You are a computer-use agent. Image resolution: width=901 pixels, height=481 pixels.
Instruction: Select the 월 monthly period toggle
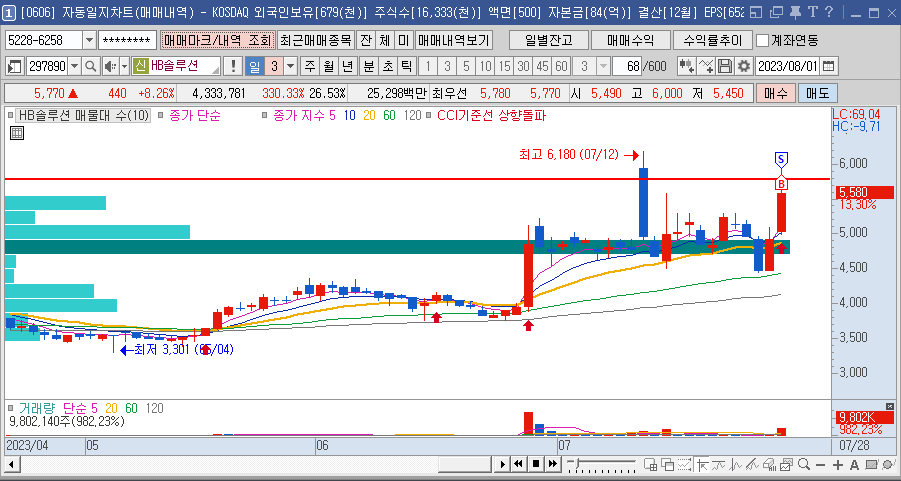tap(328, 66)
